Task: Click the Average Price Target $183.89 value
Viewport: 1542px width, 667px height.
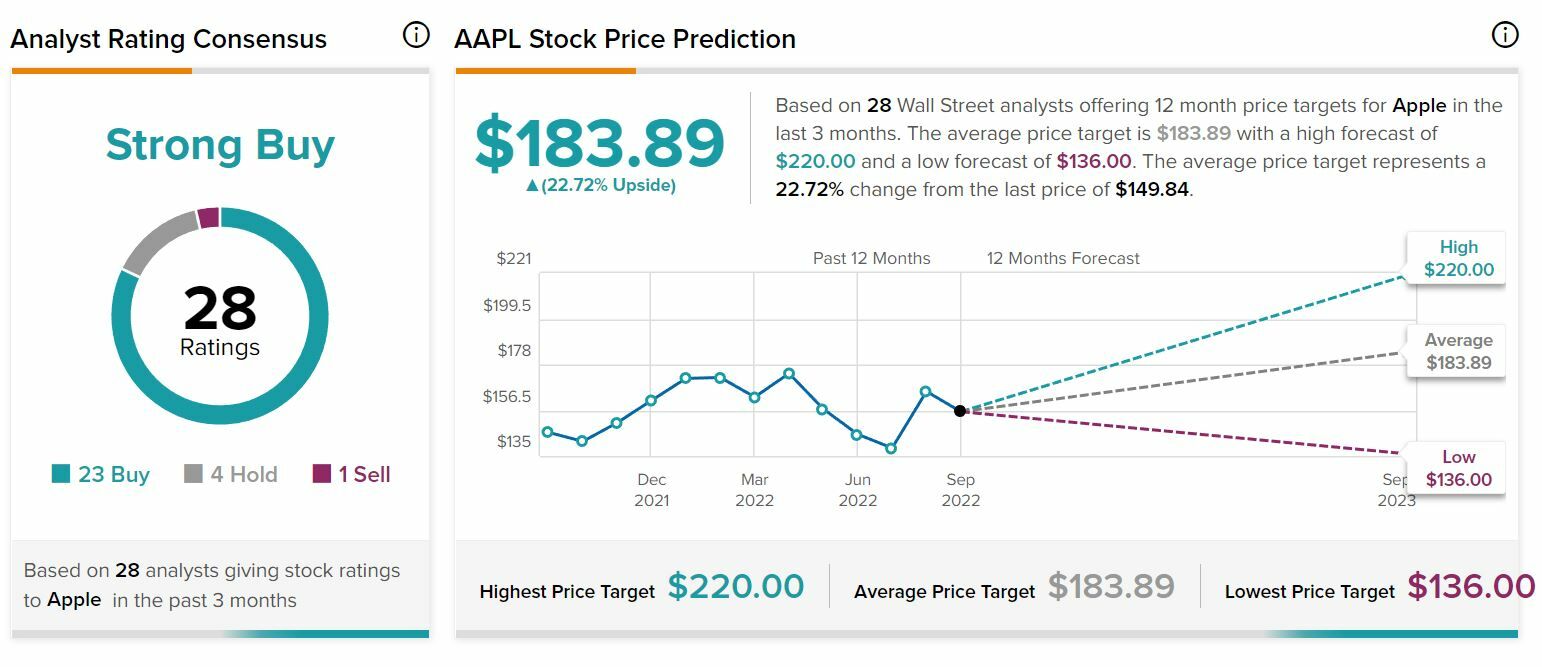Action: 1110,587
